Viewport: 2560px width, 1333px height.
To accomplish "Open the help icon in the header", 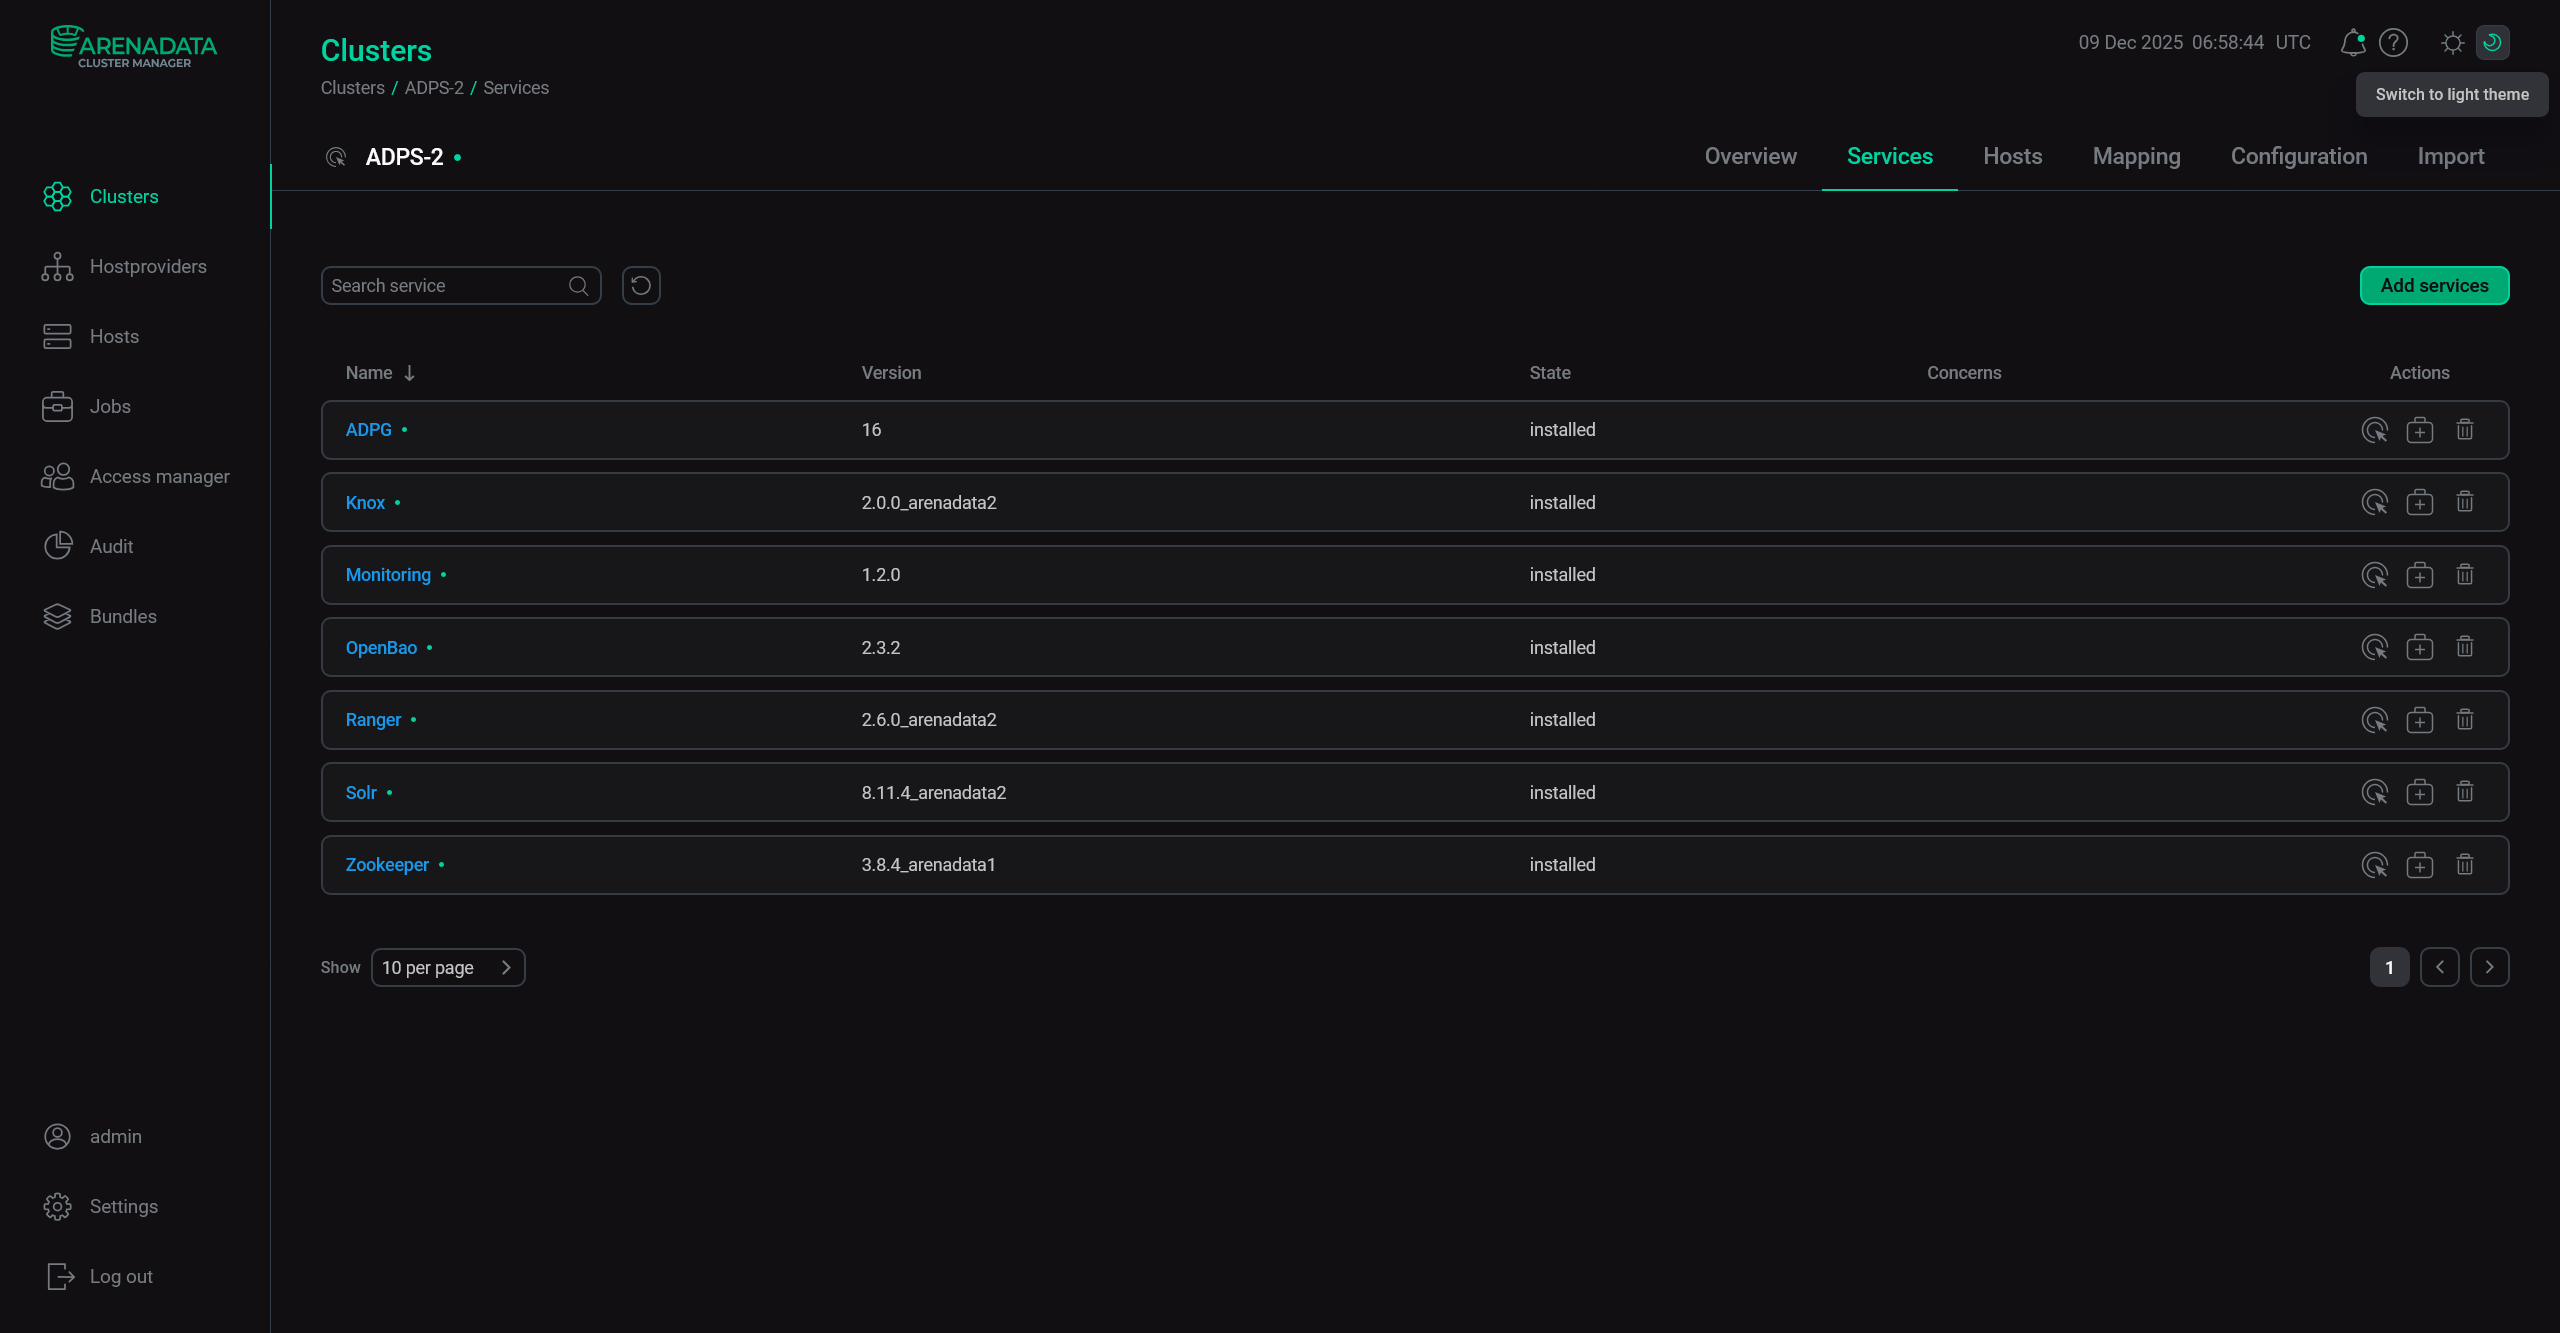I will point(2394,42).
